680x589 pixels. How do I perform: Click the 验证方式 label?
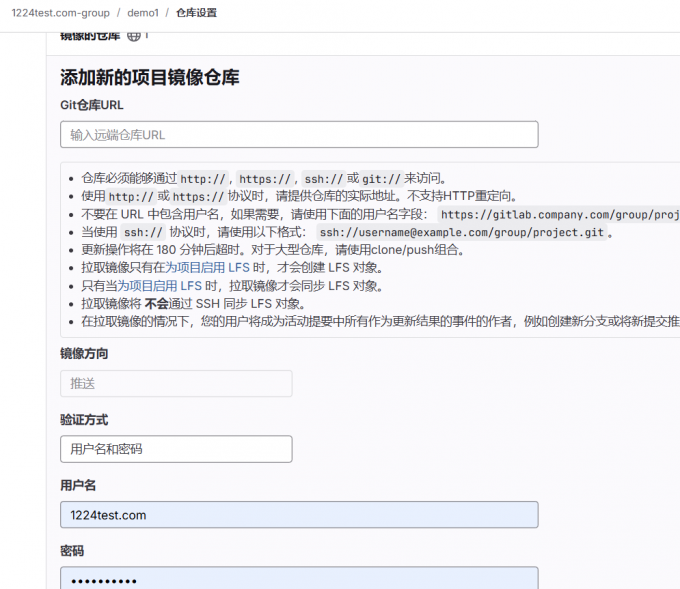point(84,420)
